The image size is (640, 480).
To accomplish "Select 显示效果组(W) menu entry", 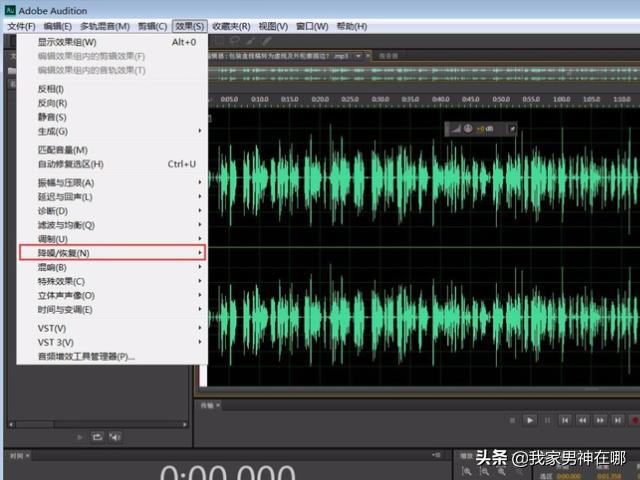I will pyautogui.click(x=112, y=42).
